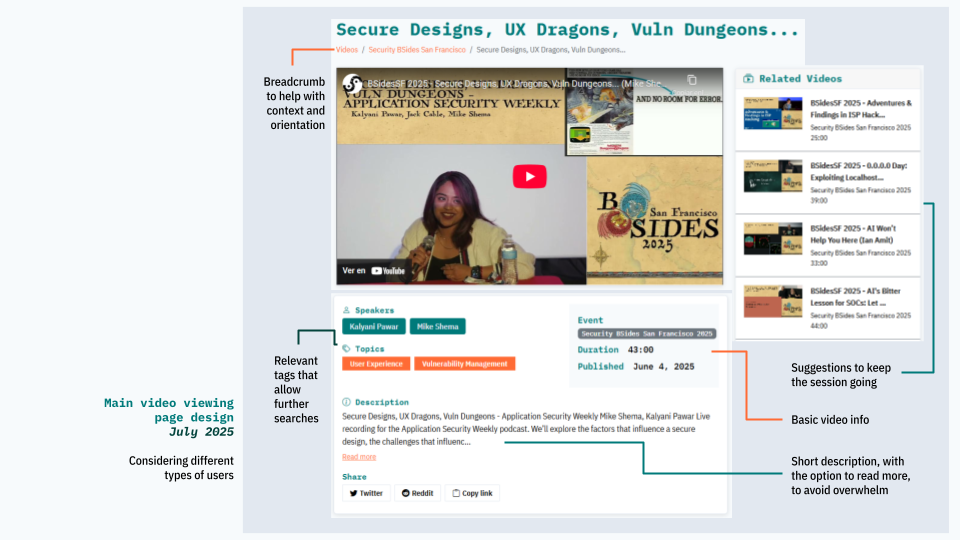Click the '33:00' duration under third related video
Image resolution: width=960 pixels, height=540 pixels.
[x=819, y=263]
